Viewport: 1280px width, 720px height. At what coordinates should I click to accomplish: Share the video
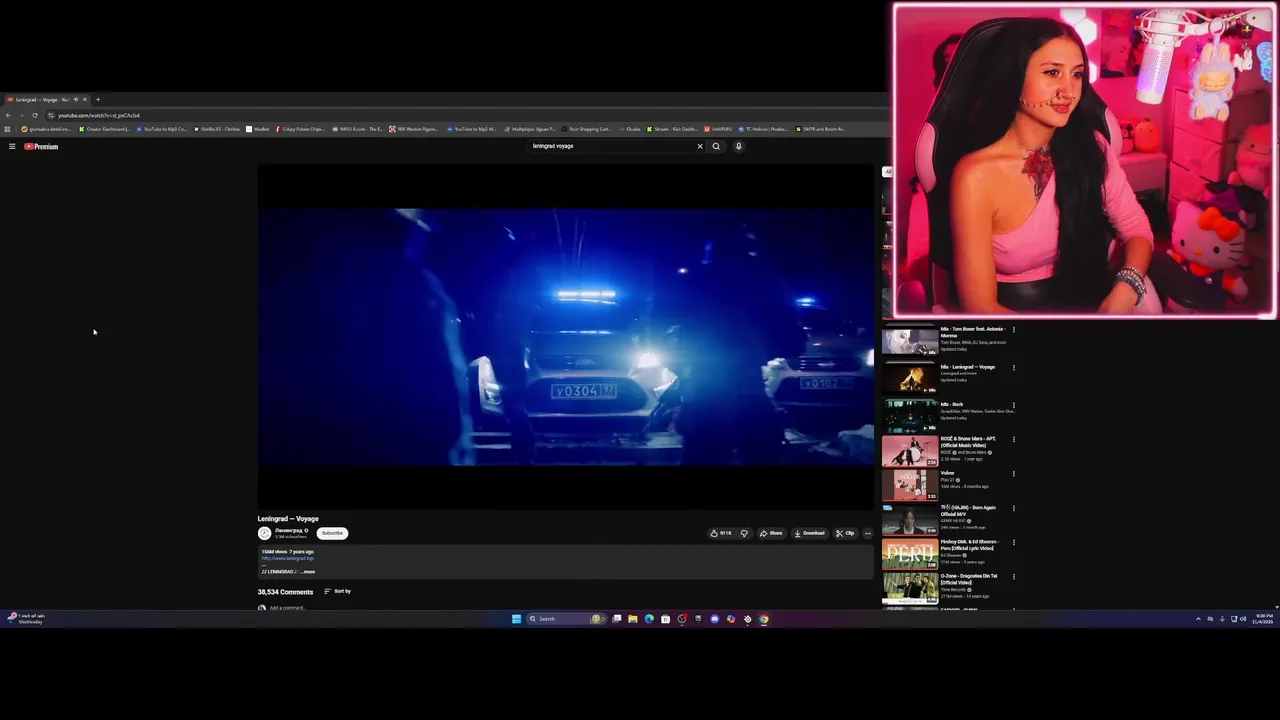point(771,533)
